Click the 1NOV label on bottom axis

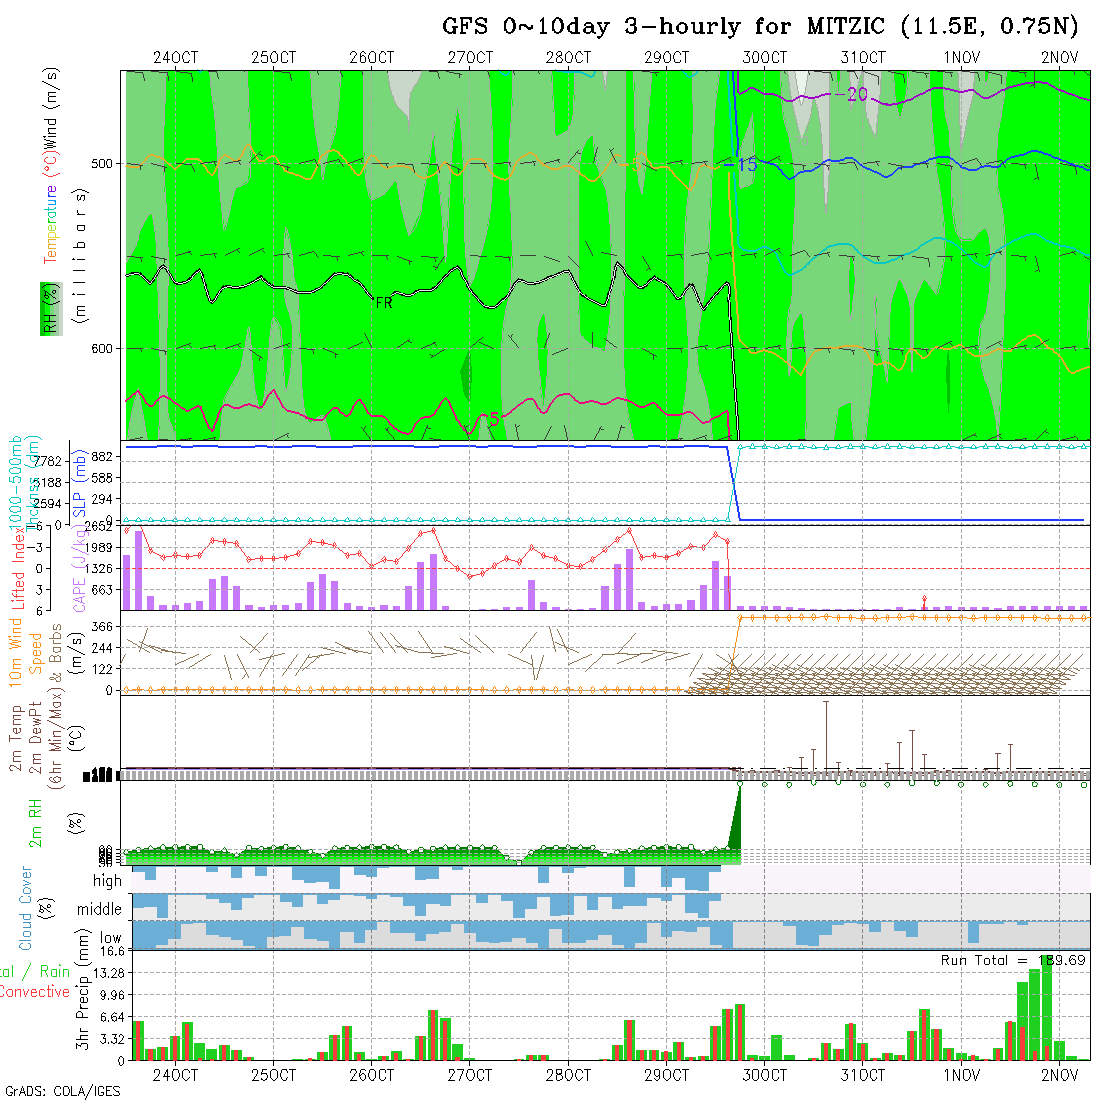tap(961, 1075)
